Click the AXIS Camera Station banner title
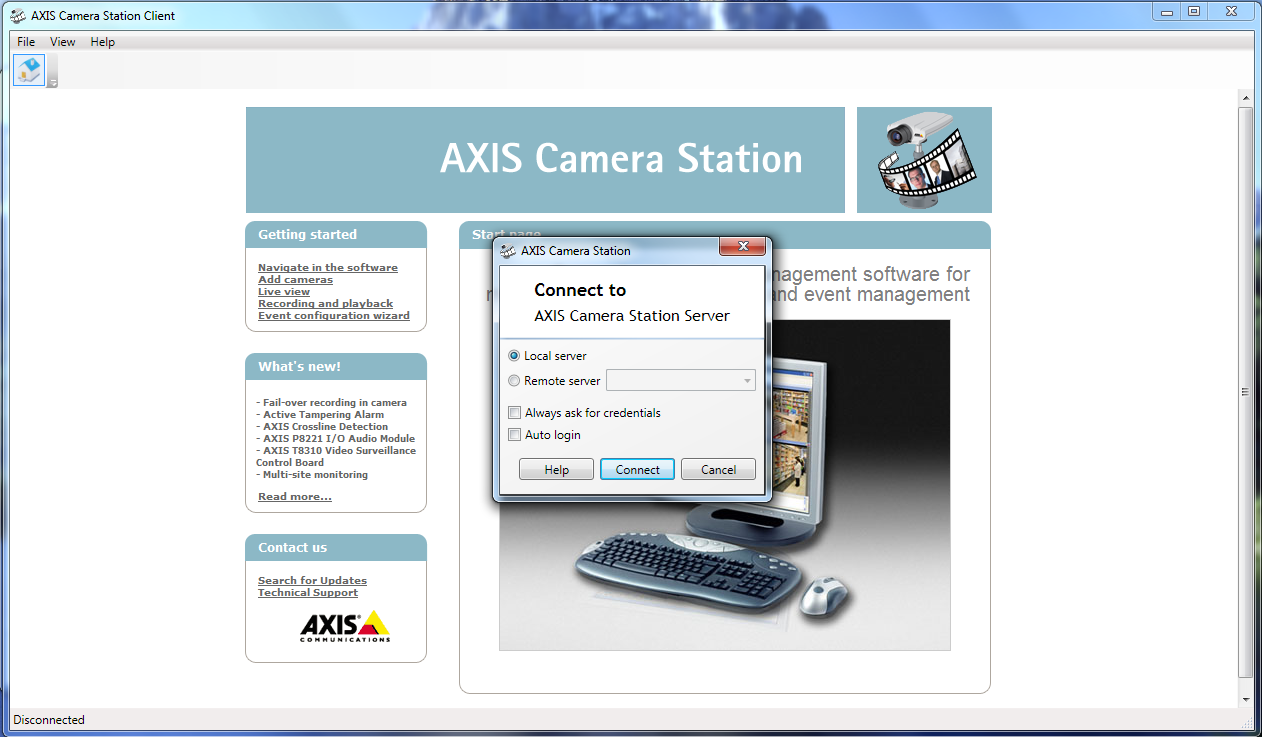This screenshot has height=737, width=1262. 621,159
